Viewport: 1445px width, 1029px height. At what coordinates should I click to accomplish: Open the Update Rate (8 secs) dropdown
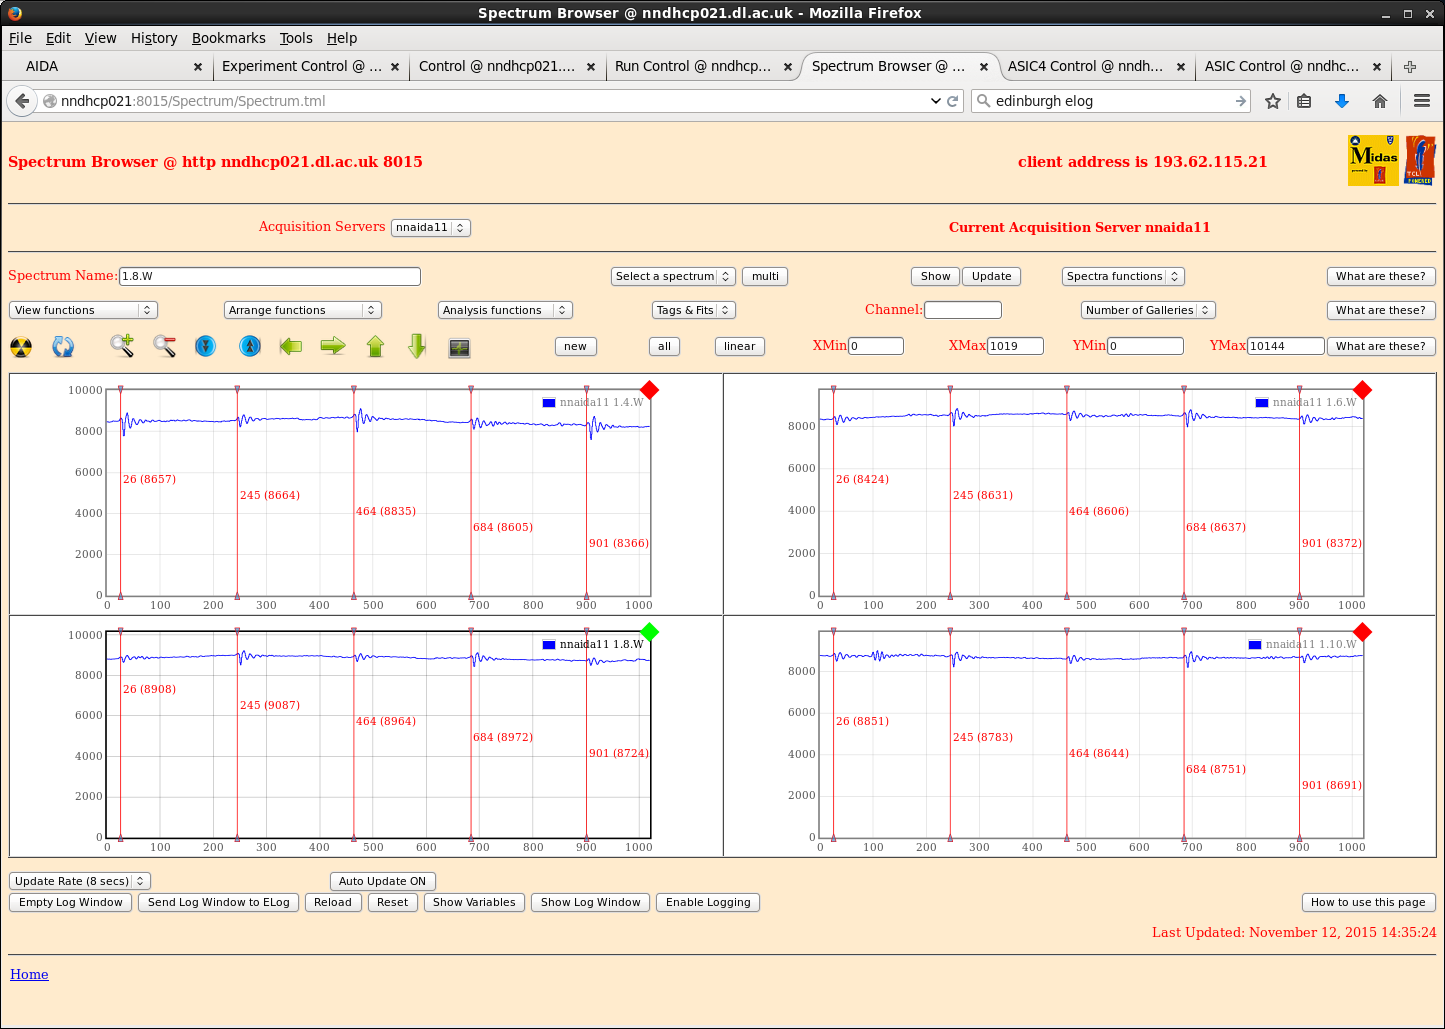[x=80, y=881]
